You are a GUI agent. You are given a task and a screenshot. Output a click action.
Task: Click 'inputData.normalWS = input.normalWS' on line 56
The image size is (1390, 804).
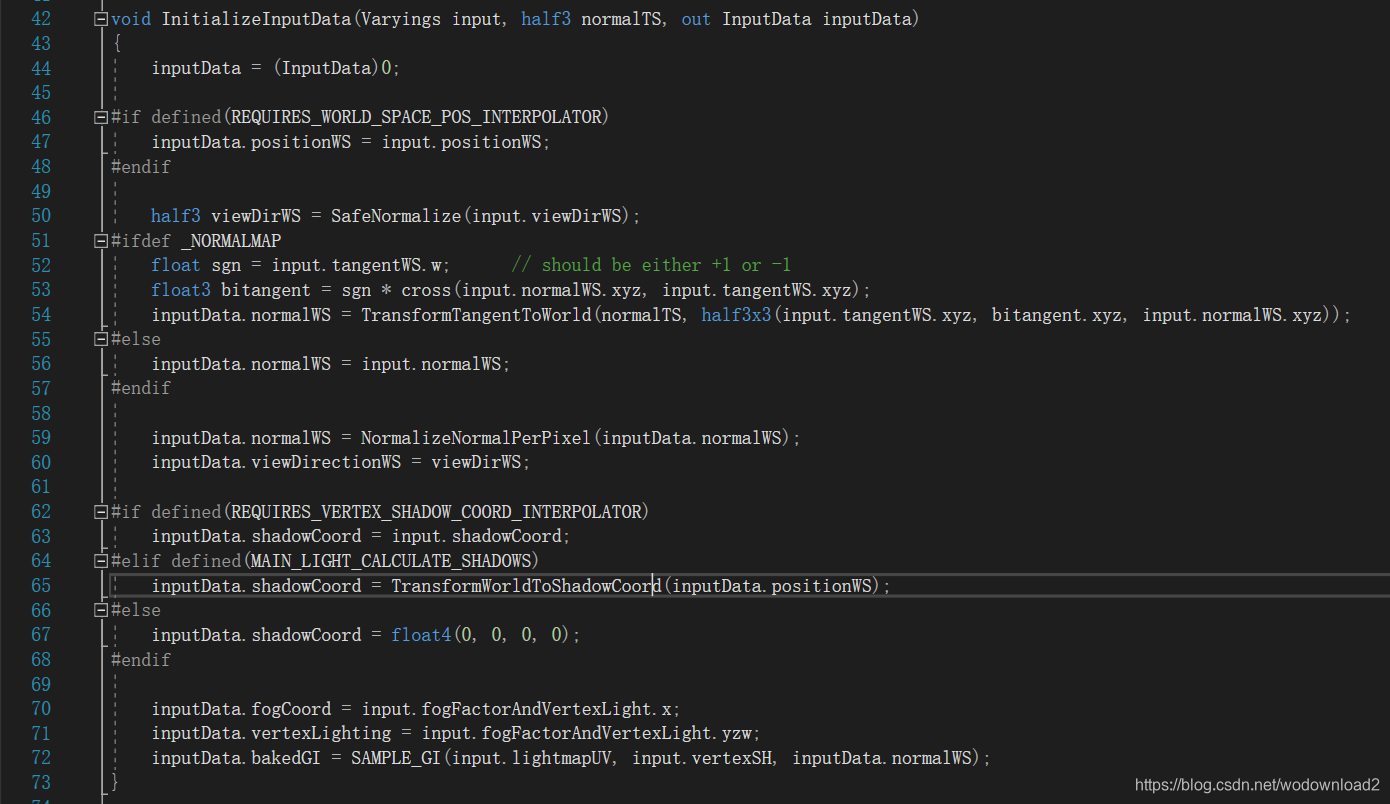tap(326, 364)
